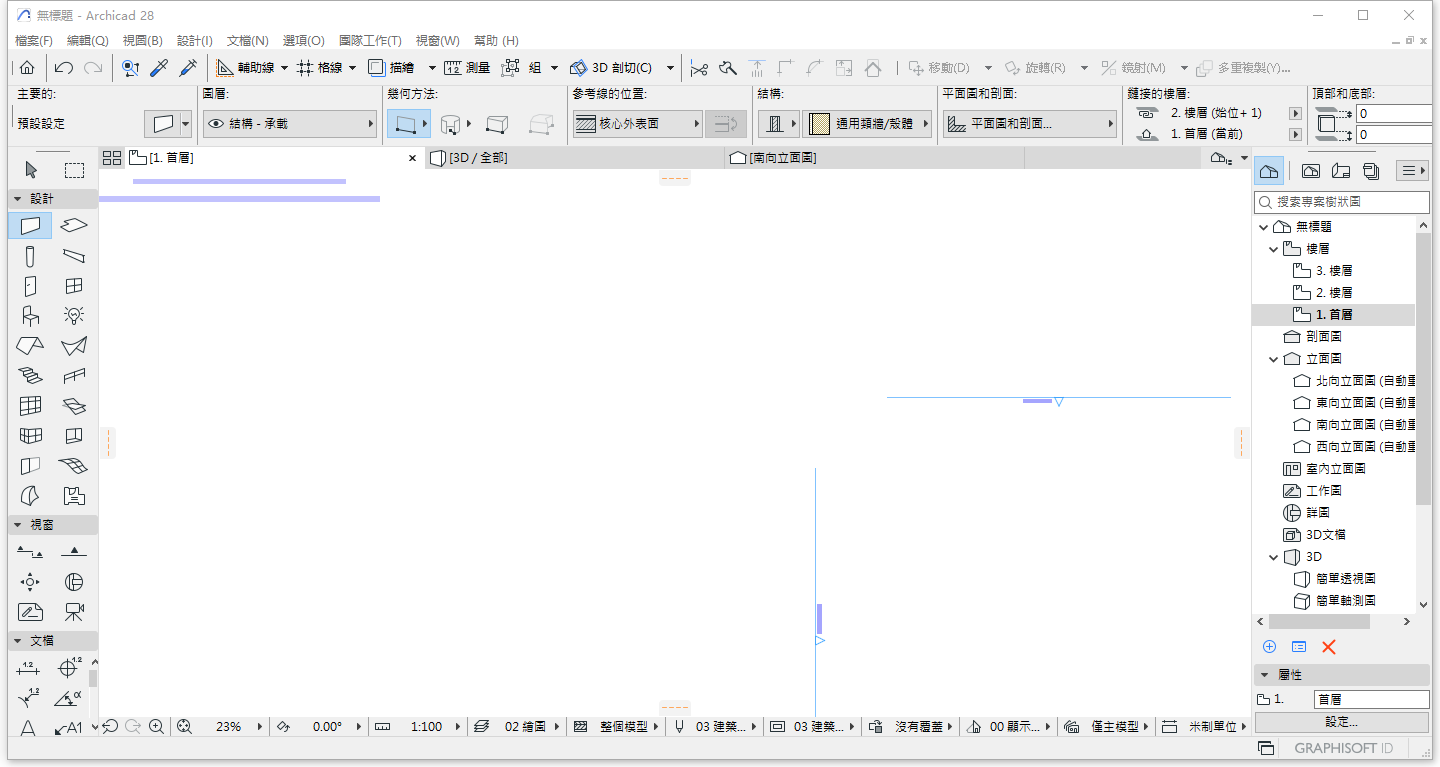1440x767 pixels.
Task: Toggle the 輔助線 guide lines button
Action: (x=246, y=68)
